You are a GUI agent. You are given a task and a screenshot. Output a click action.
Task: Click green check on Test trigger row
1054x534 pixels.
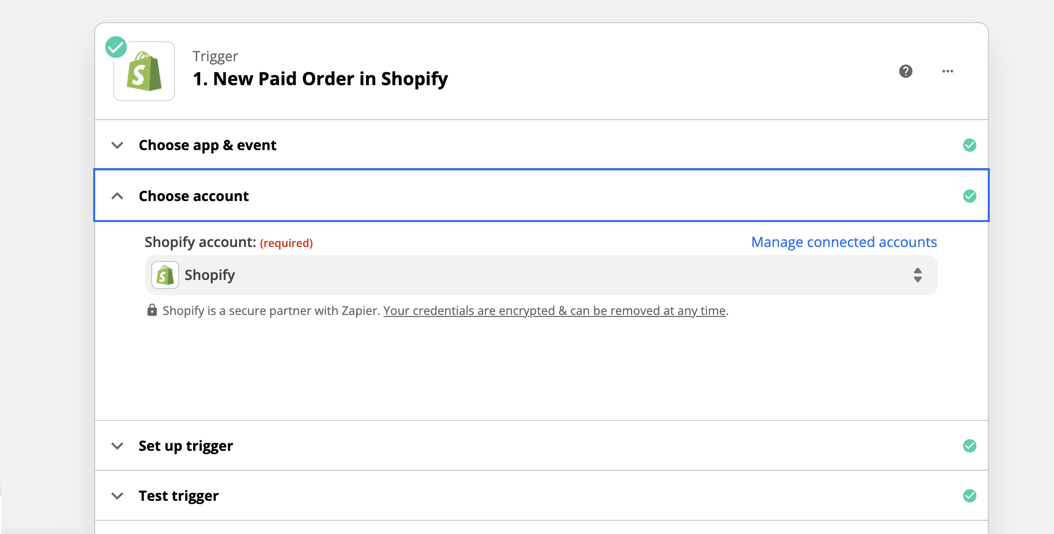point(969,496)
